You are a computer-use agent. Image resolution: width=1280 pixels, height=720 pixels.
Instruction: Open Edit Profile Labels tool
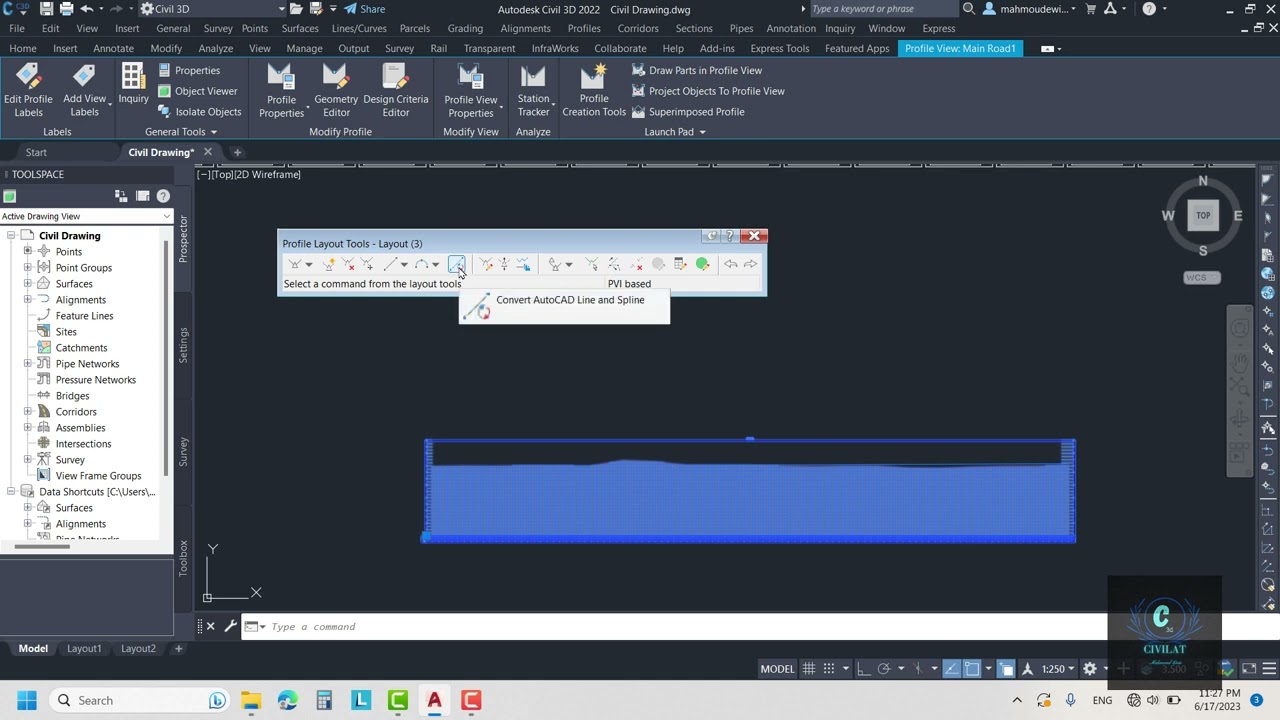(x=28, y=91)
